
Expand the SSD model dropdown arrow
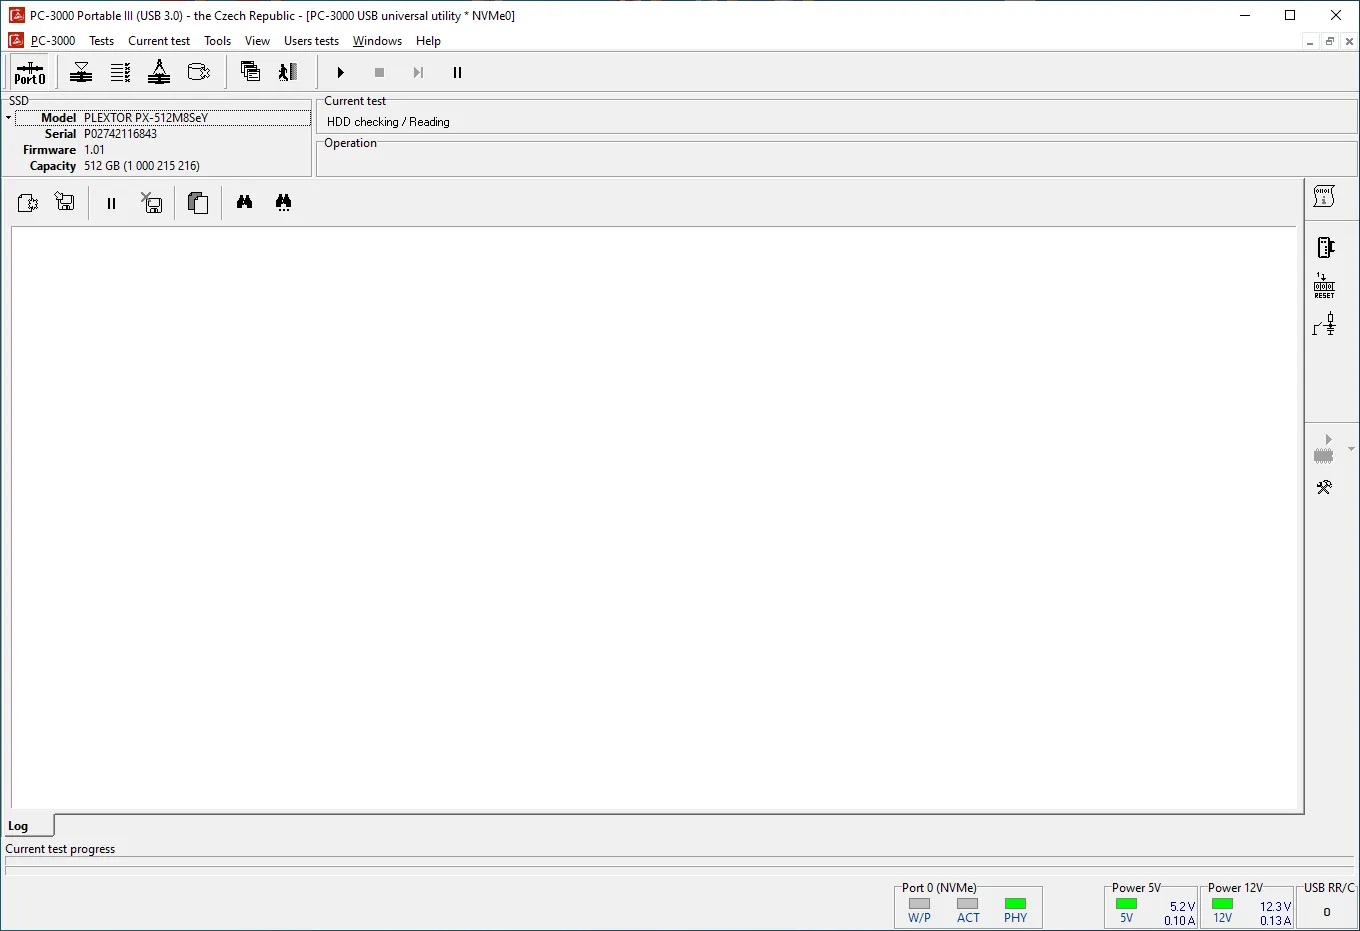pos(9,118)
